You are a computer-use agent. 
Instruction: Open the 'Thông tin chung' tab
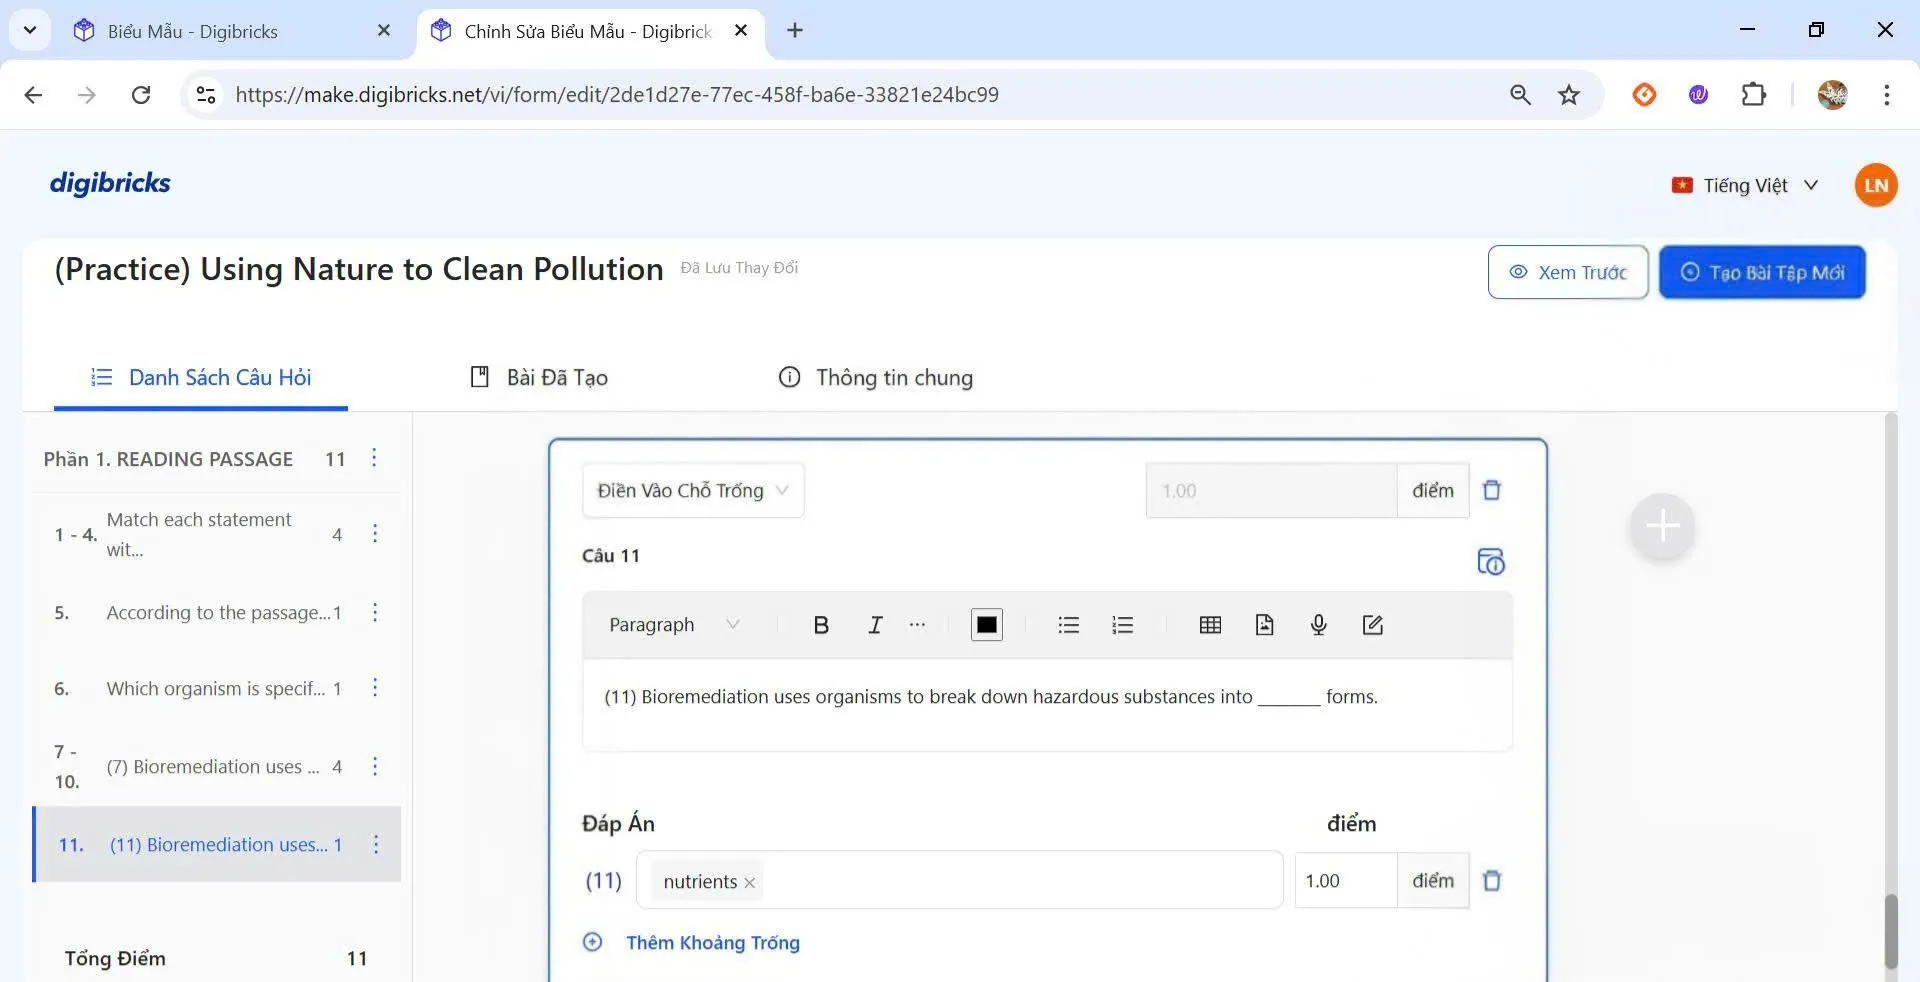click(x=876, y=378)
